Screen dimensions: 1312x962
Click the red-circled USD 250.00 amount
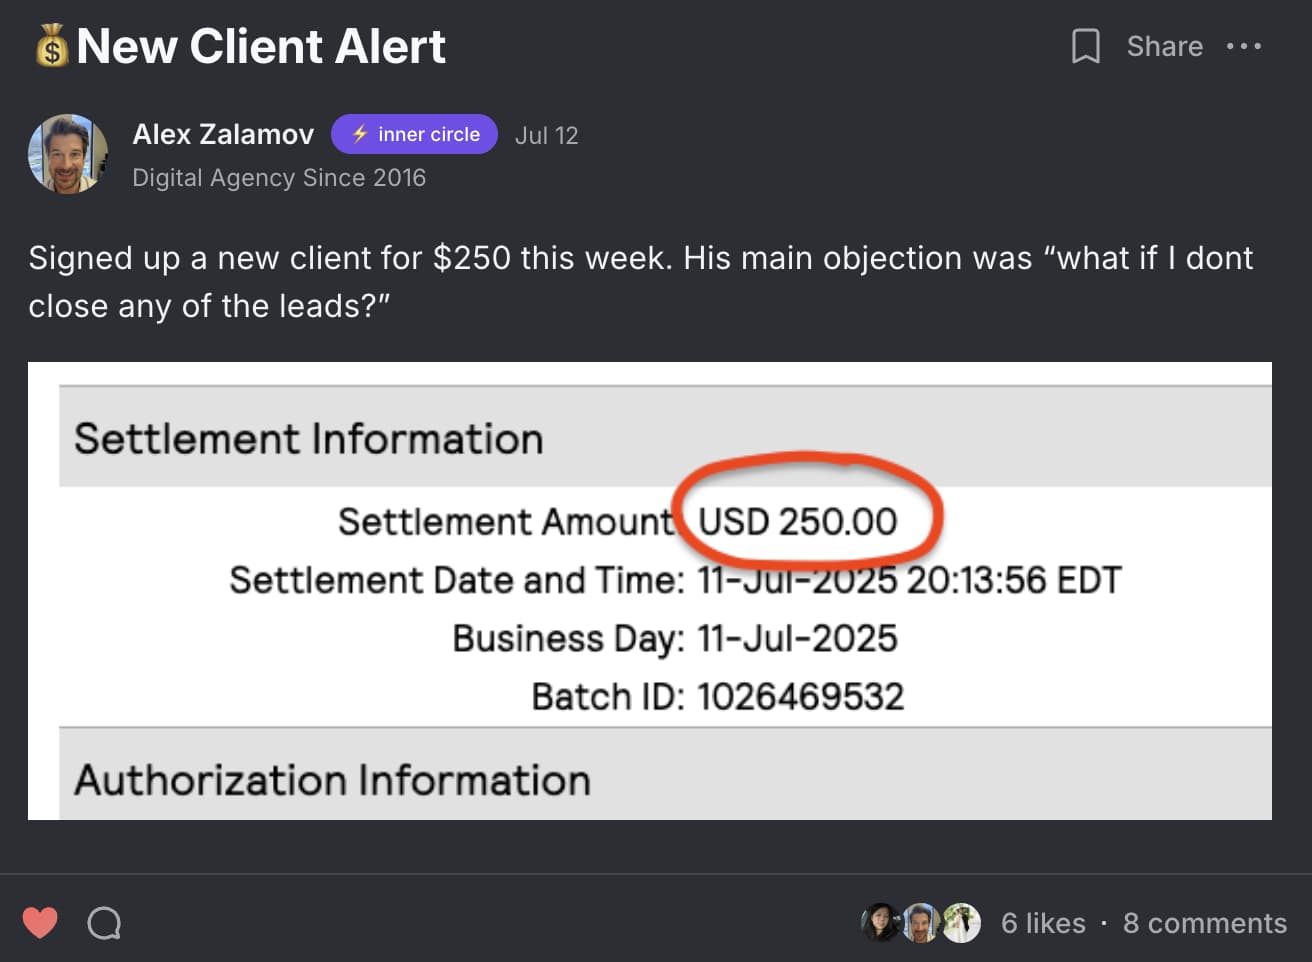pyautogui.click(x=797, y=521)
